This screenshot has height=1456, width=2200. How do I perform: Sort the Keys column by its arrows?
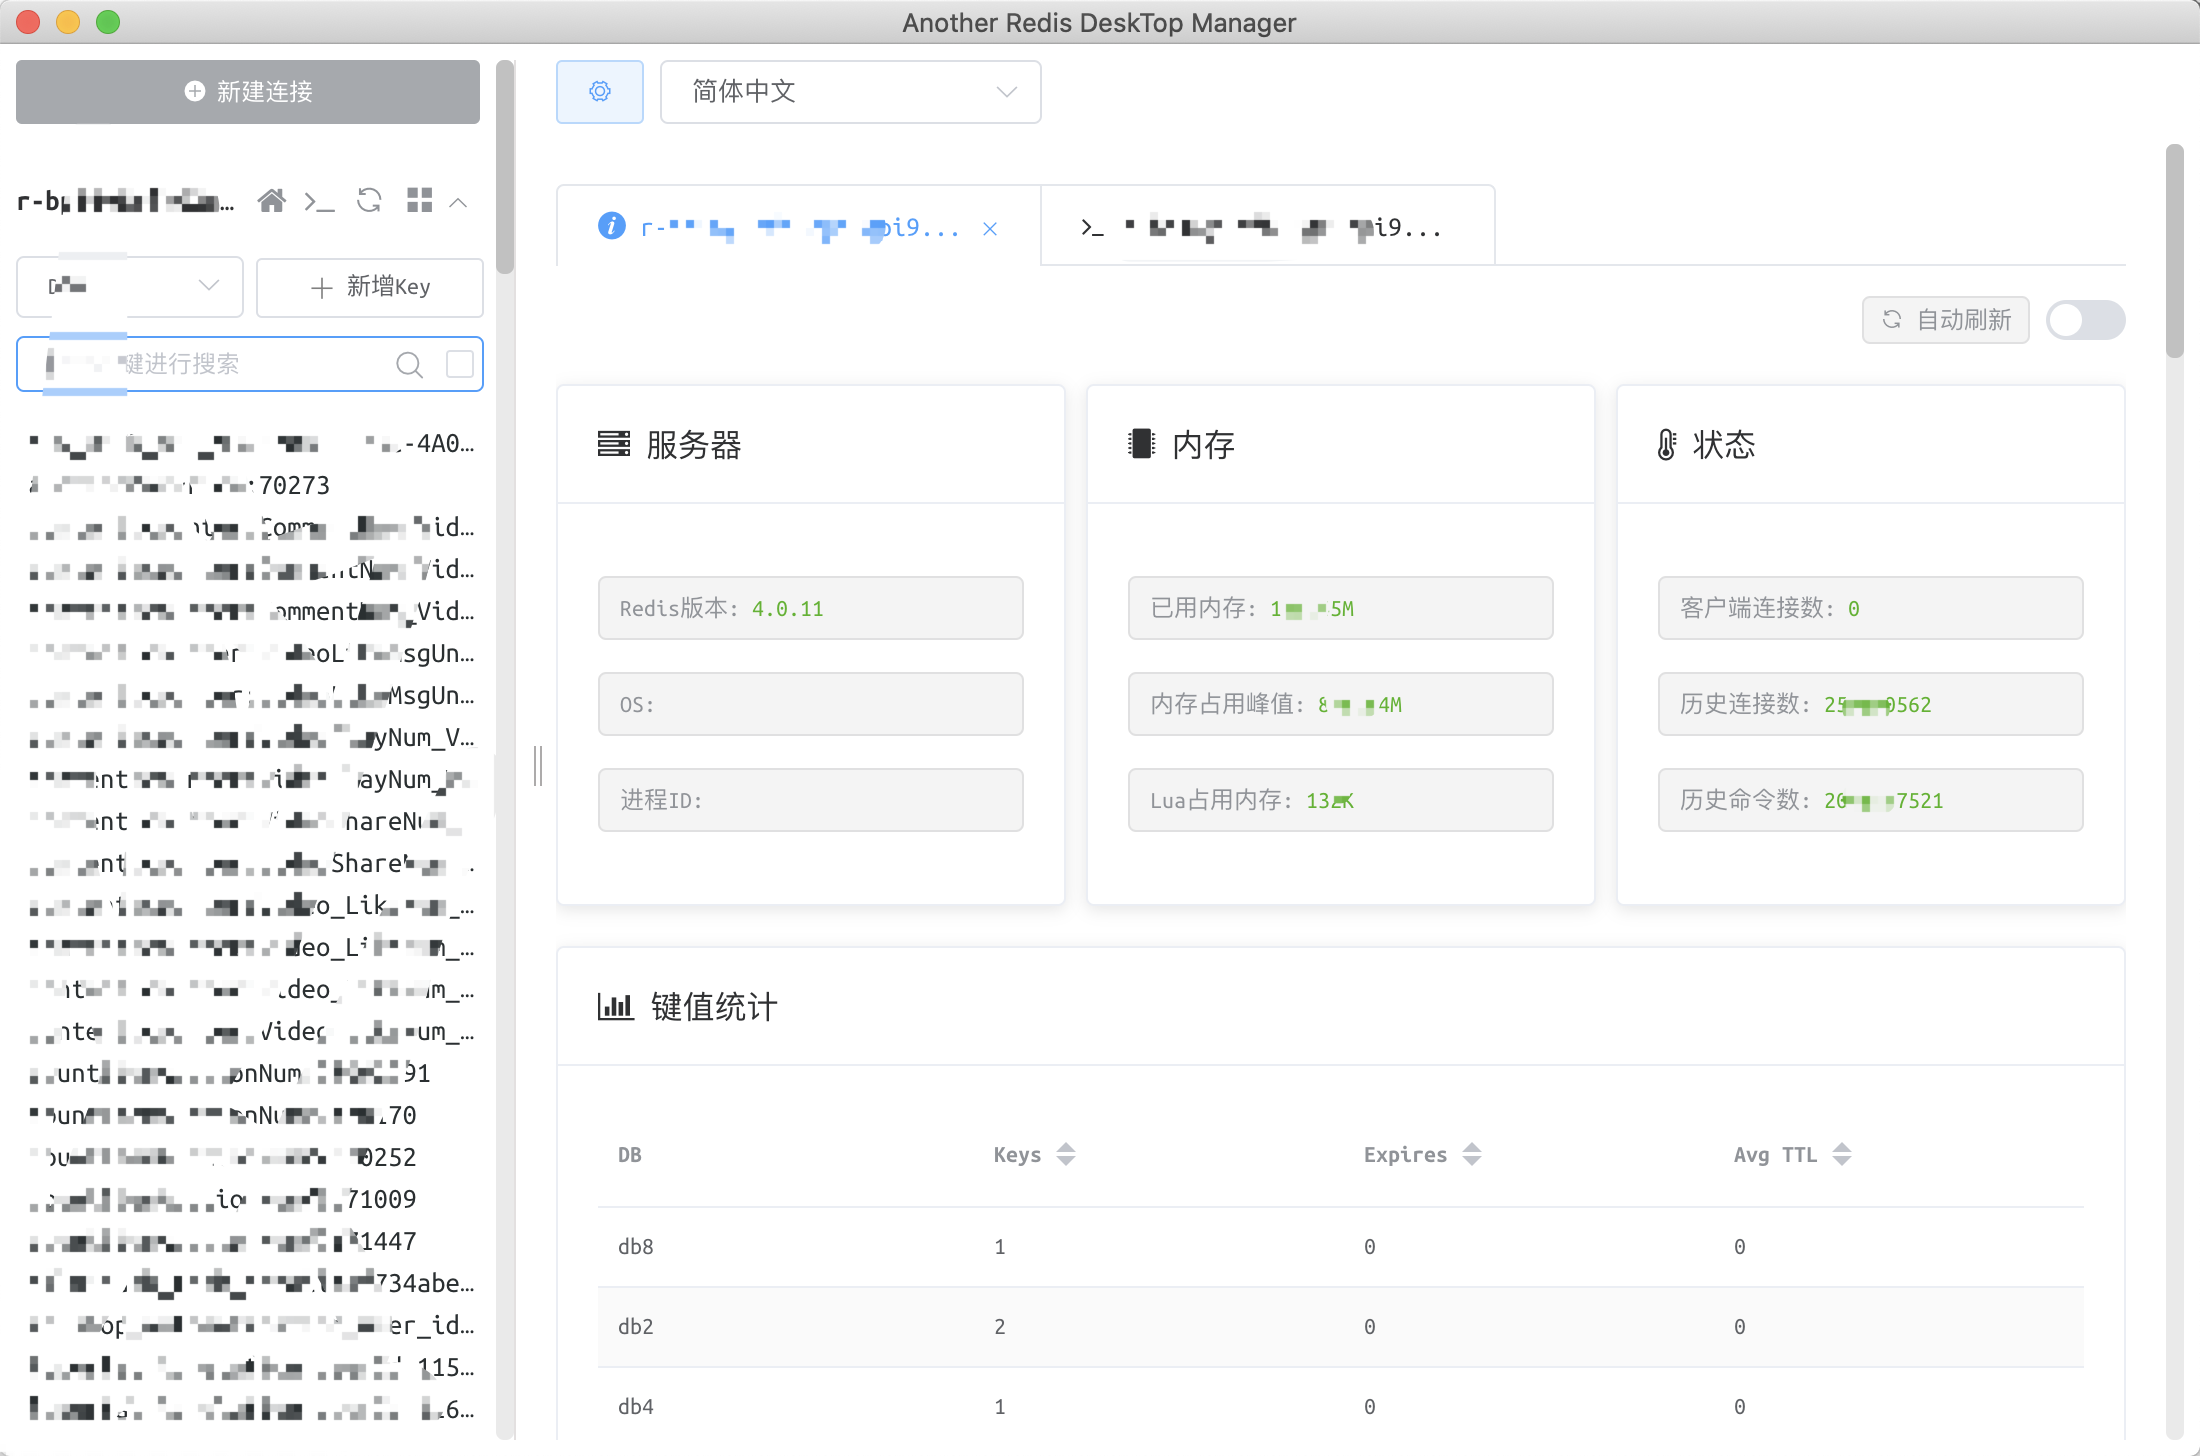click(1066, 1154)
